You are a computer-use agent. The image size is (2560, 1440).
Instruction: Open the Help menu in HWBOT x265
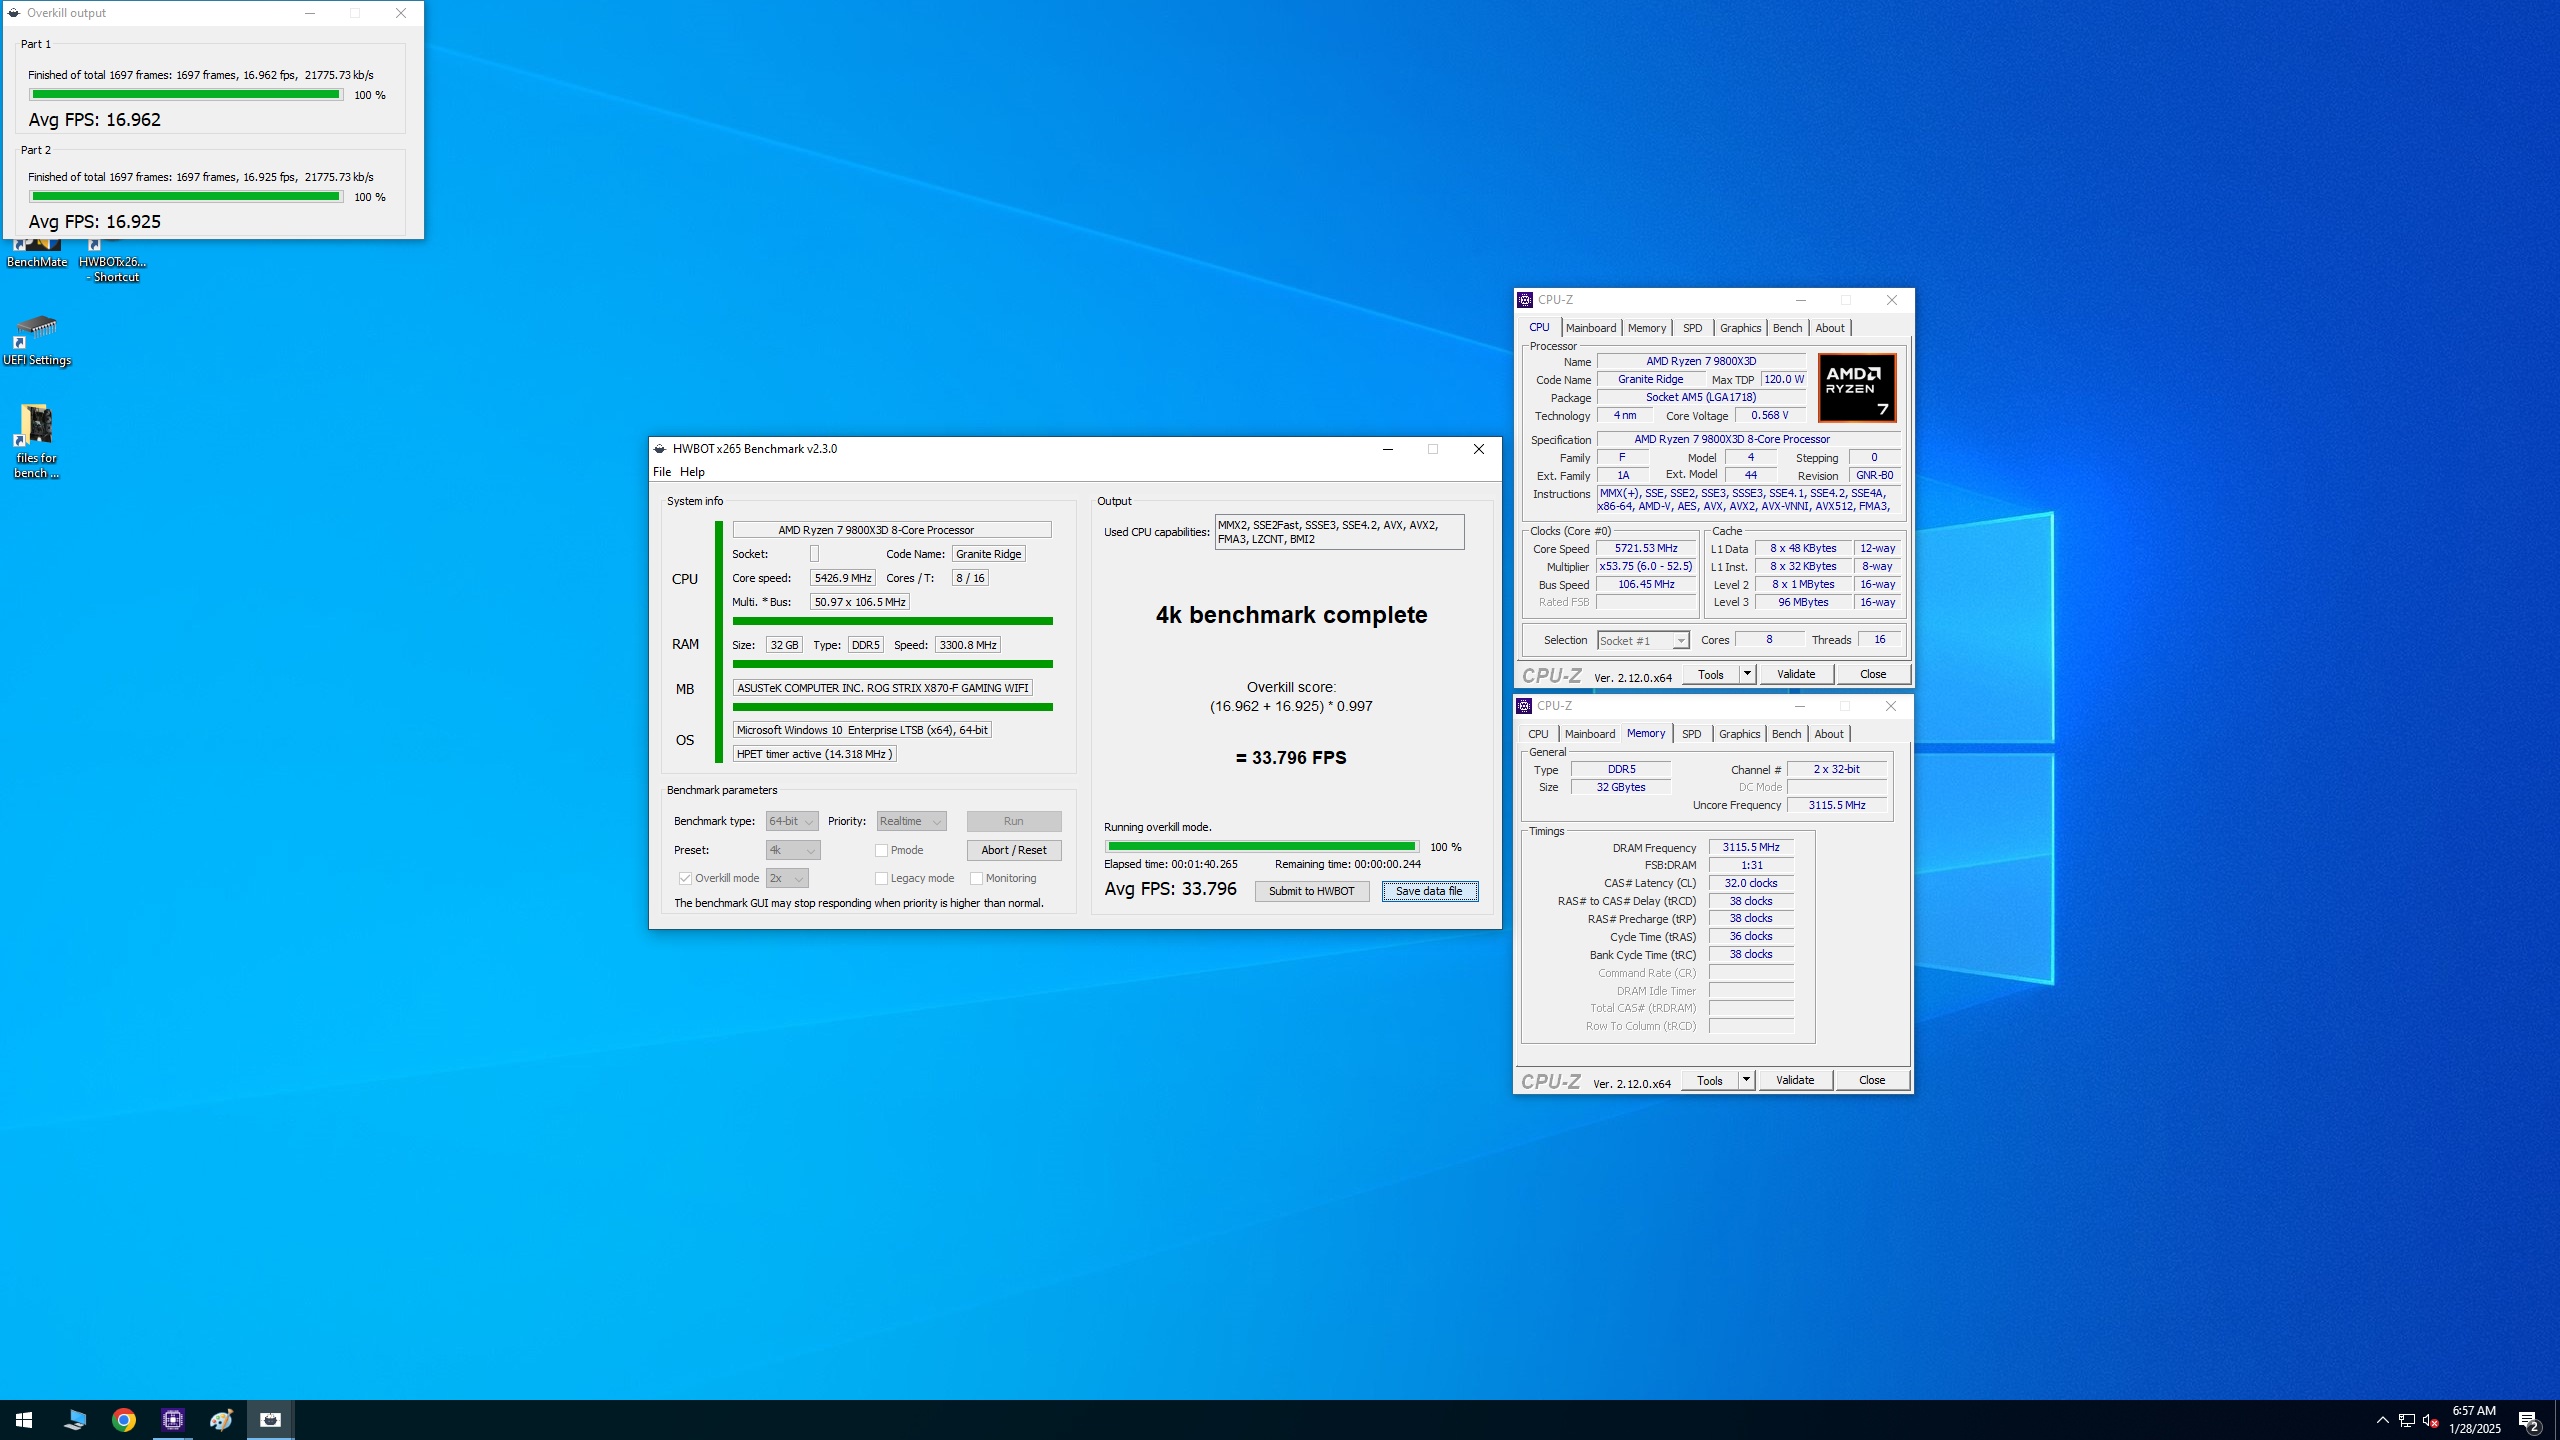pyautogui.click(x=692, y=472)
